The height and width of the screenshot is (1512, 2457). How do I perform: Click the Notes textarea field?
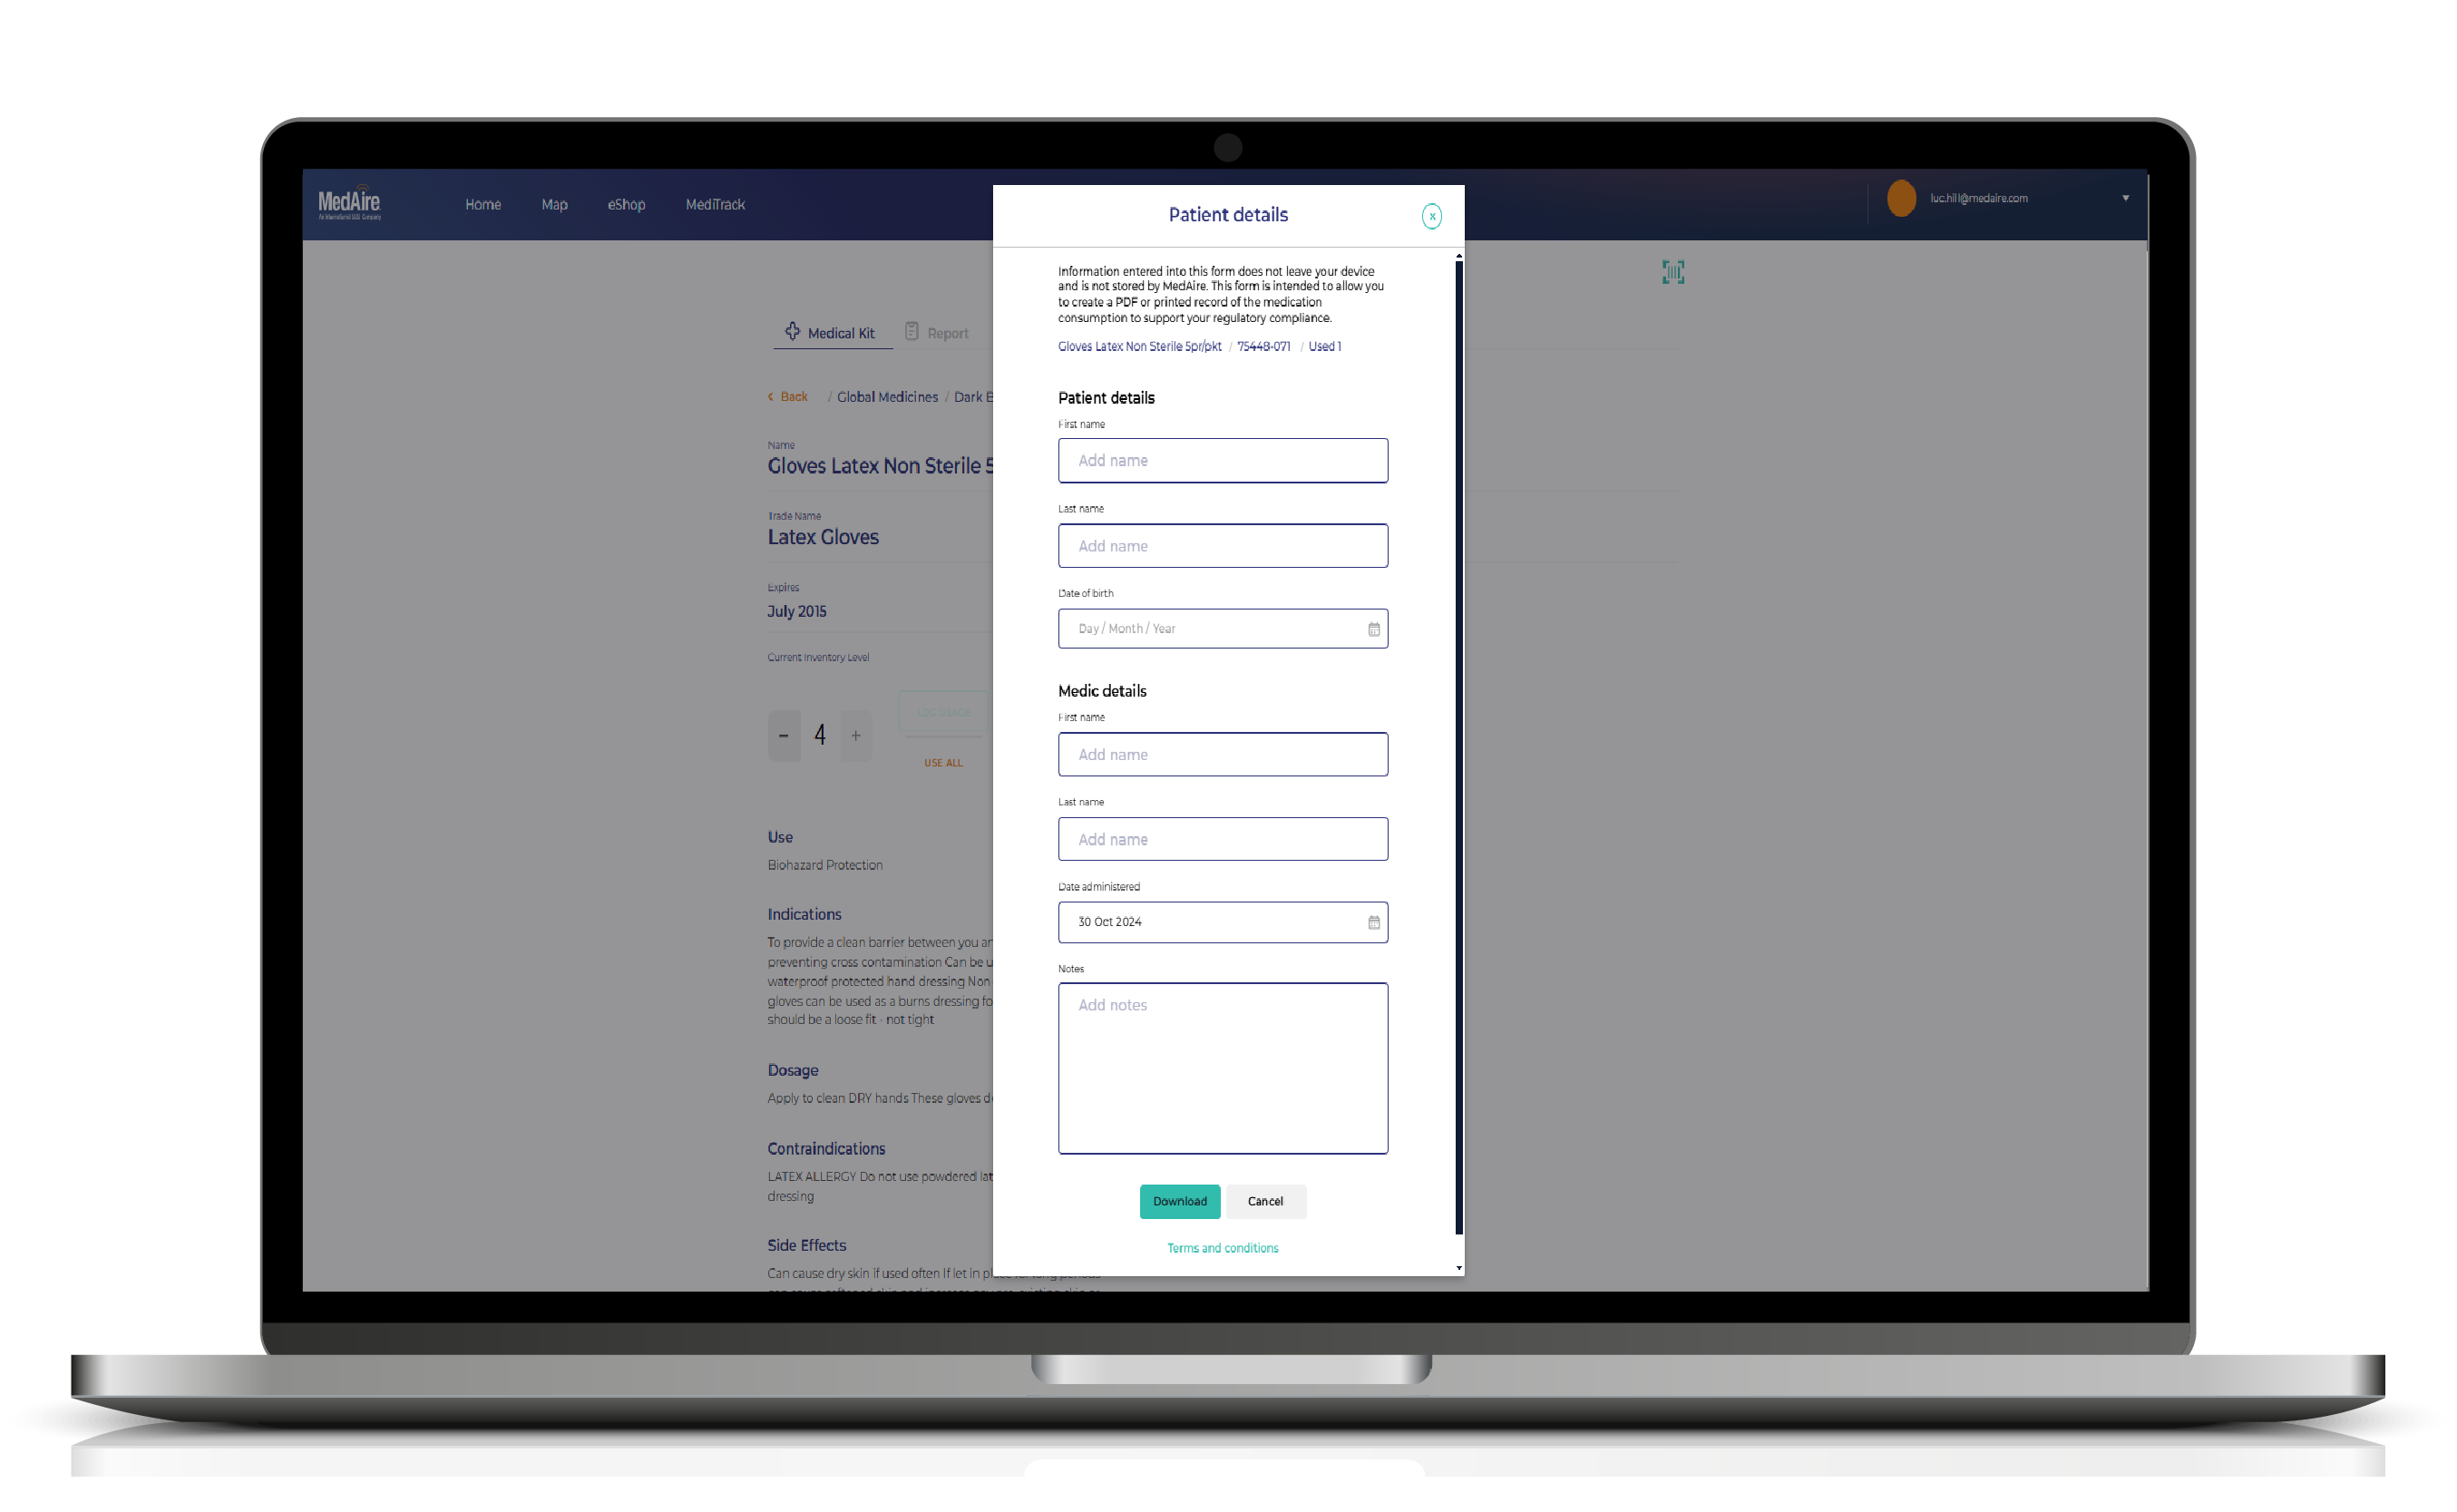(1224, 1068)
